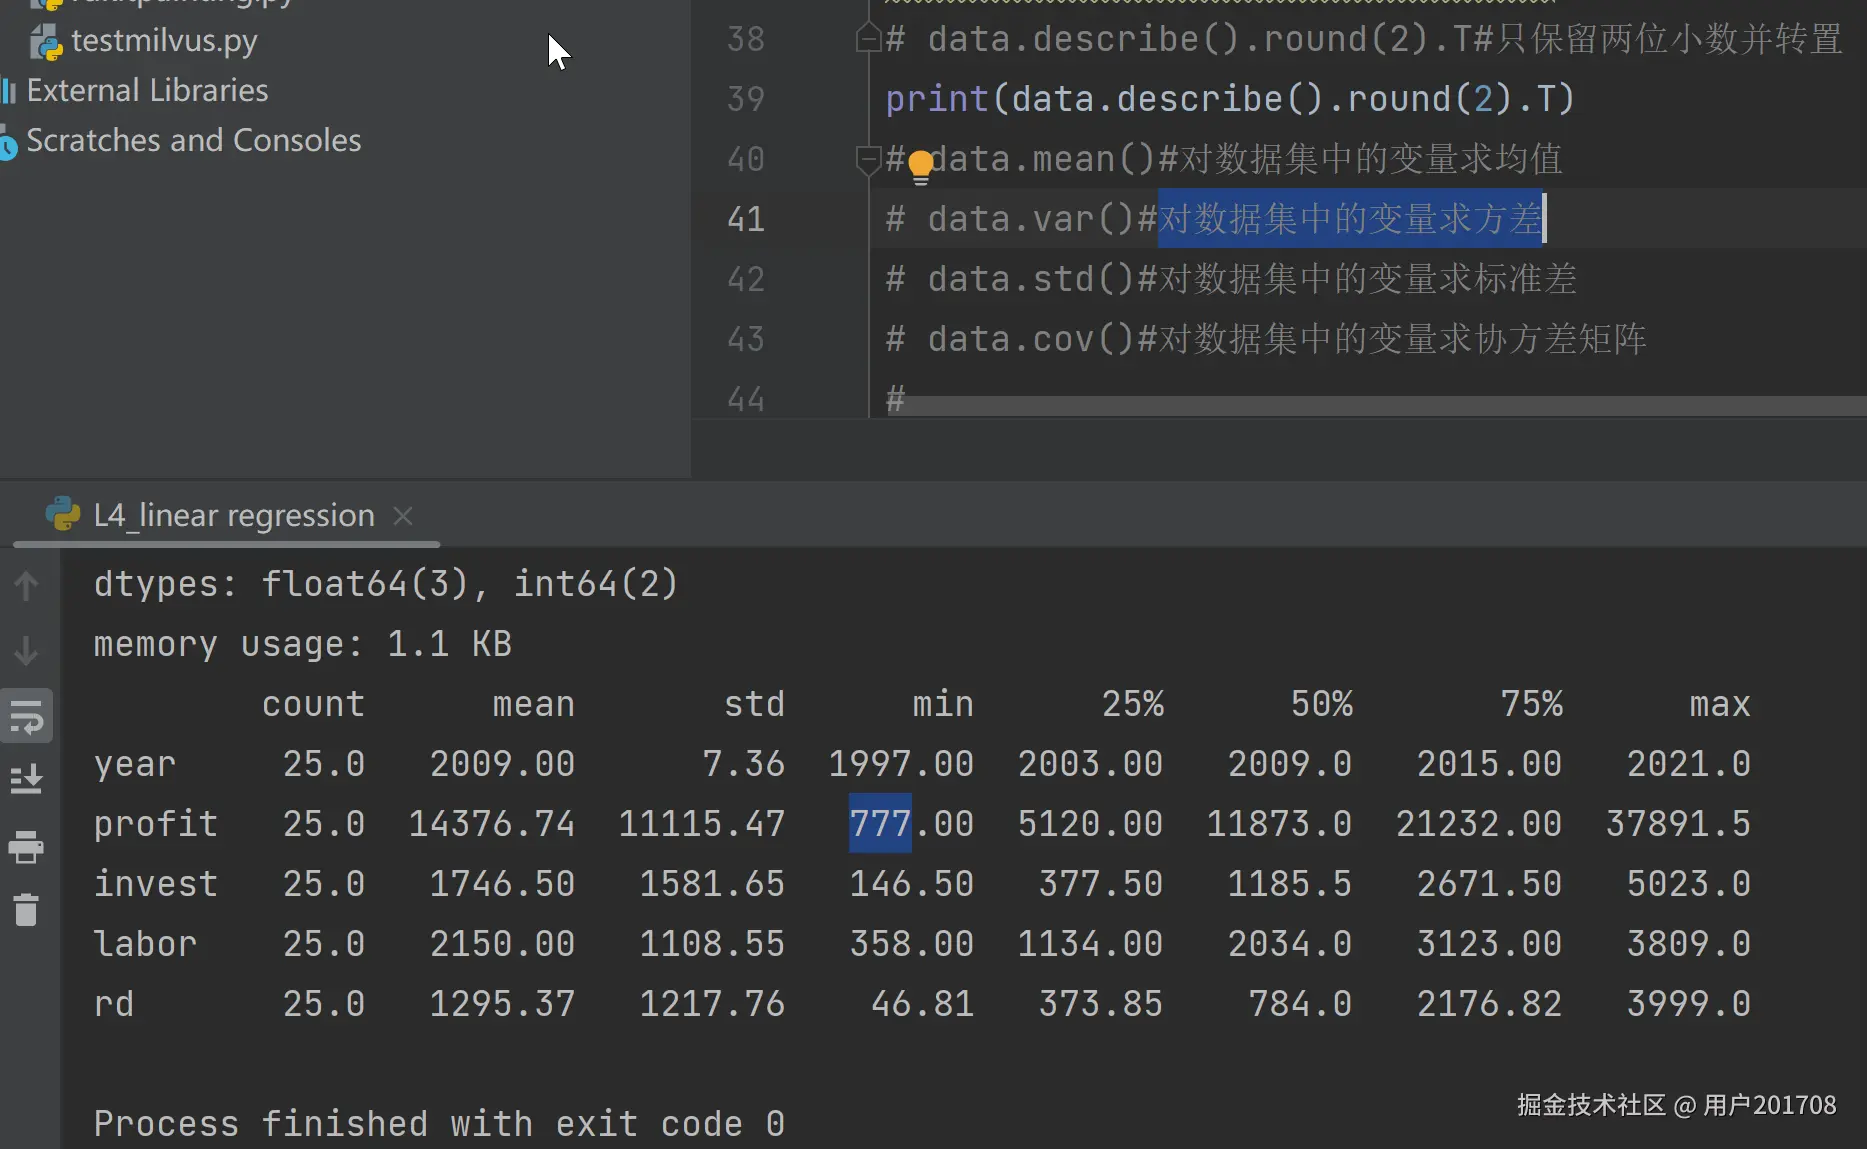Click the print(data.describe().round(2).T) code line

click(x=1230, y=99)
